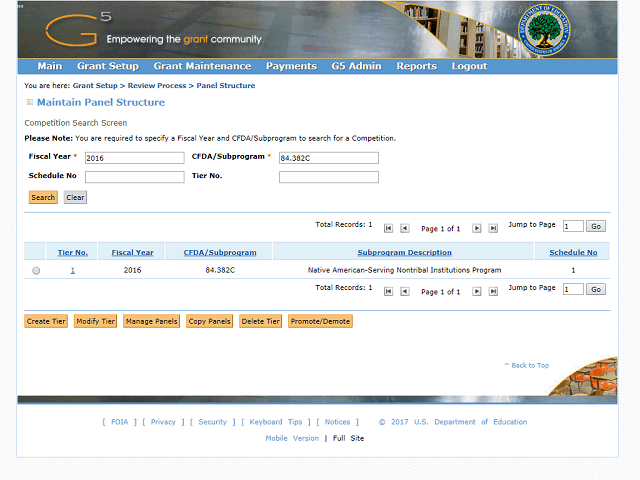Go to first page in top pager

point(388,228)
